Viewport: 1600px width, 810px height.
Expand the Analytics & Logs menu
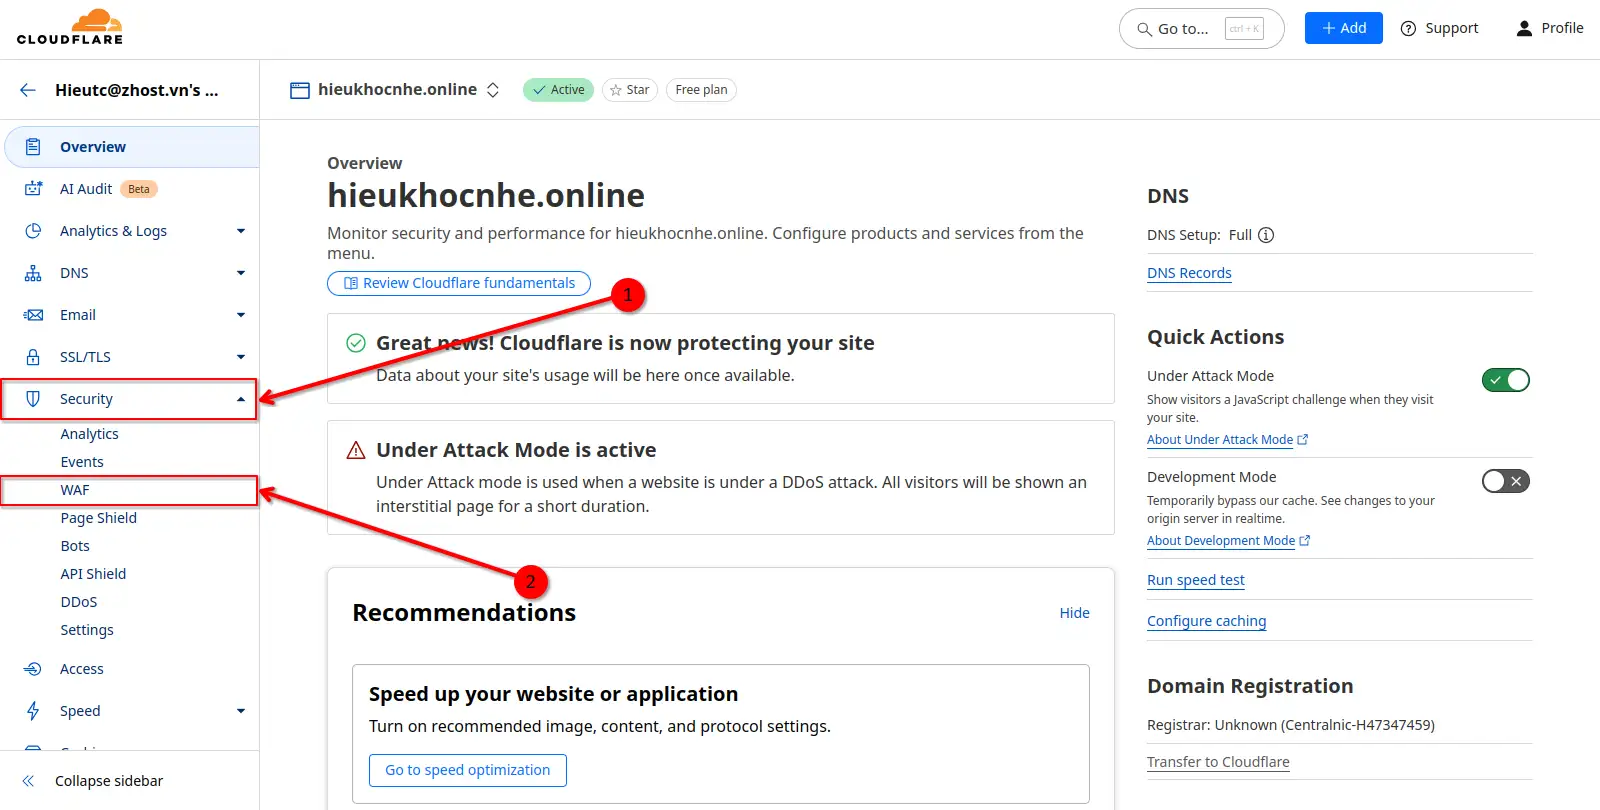click(x=240, y=231)
